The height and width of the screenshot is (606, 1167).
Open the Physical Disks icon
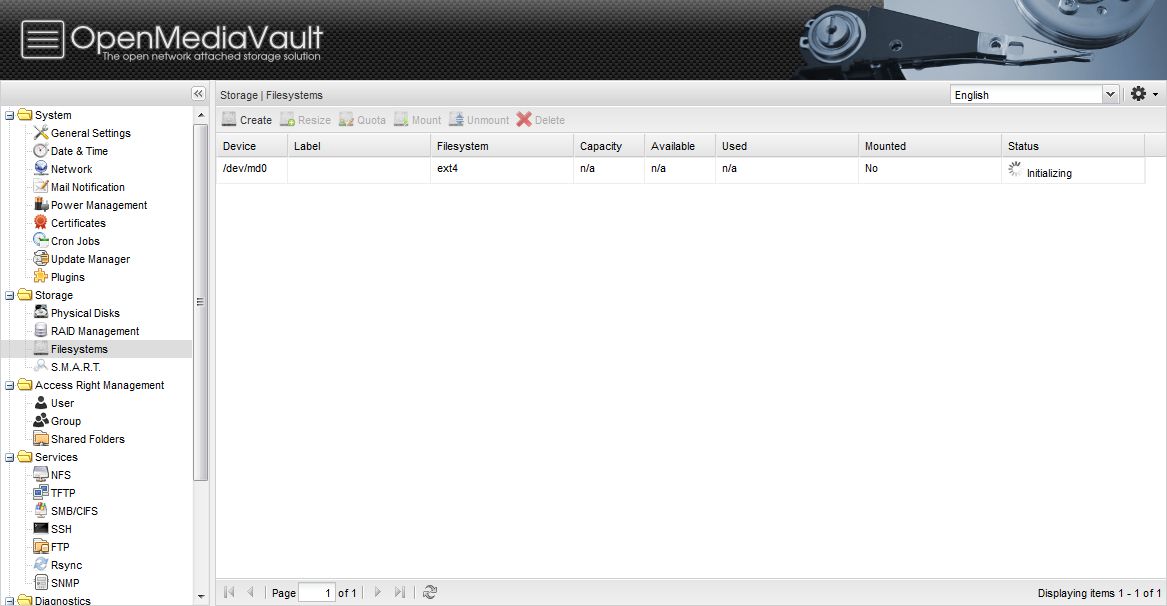[41, 313]
